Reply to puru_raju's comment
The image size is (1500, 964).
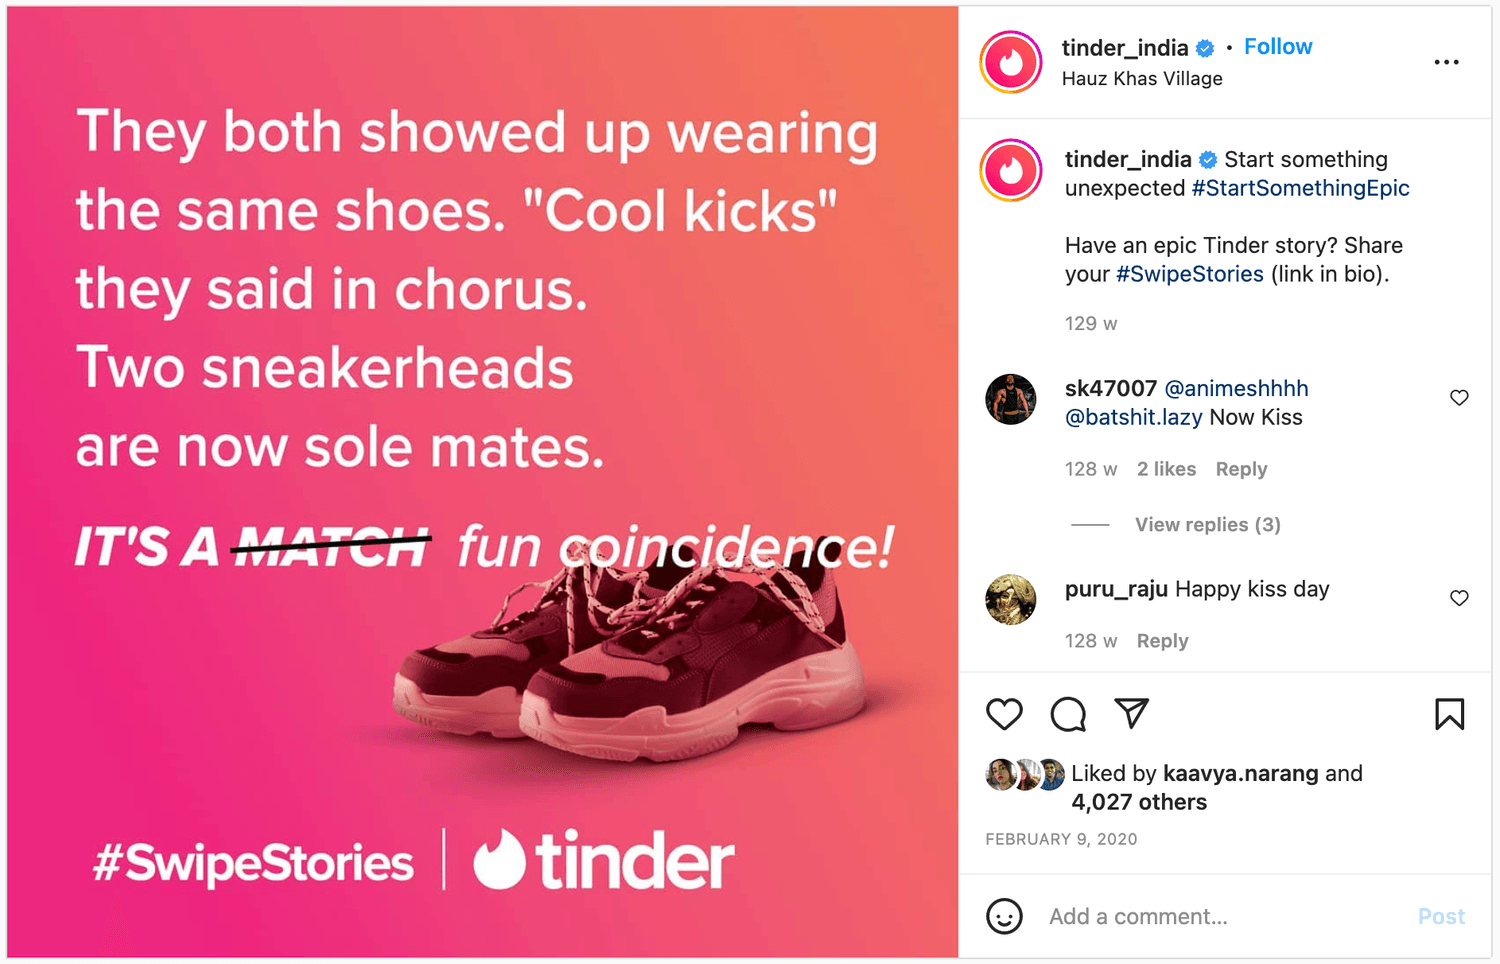click(1162, 641)
